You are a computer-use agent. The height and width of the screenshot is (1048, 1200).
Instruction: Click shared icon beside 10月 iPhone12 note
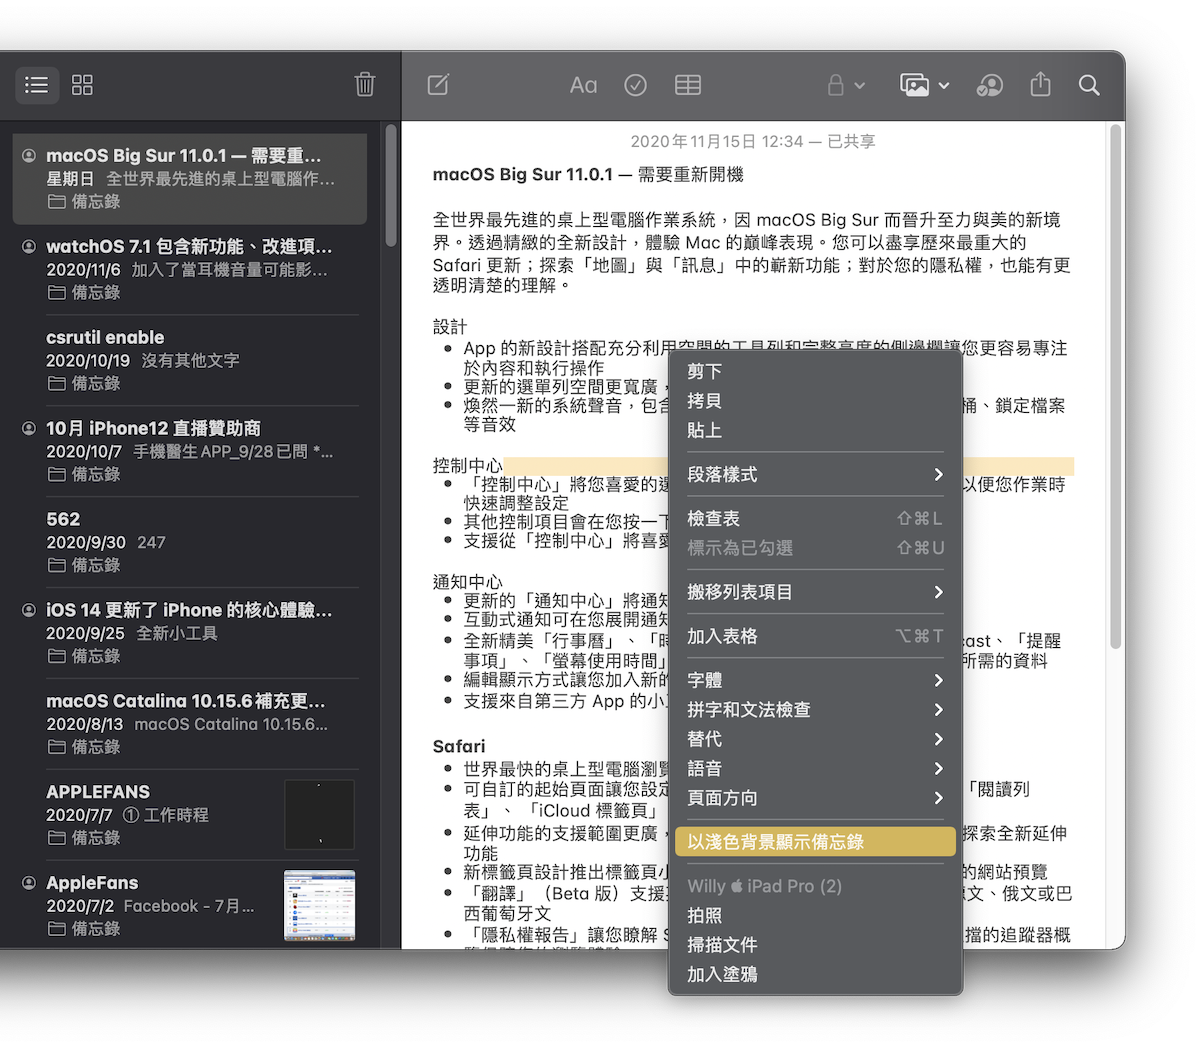pyautogui.click(x=29, y=428)
